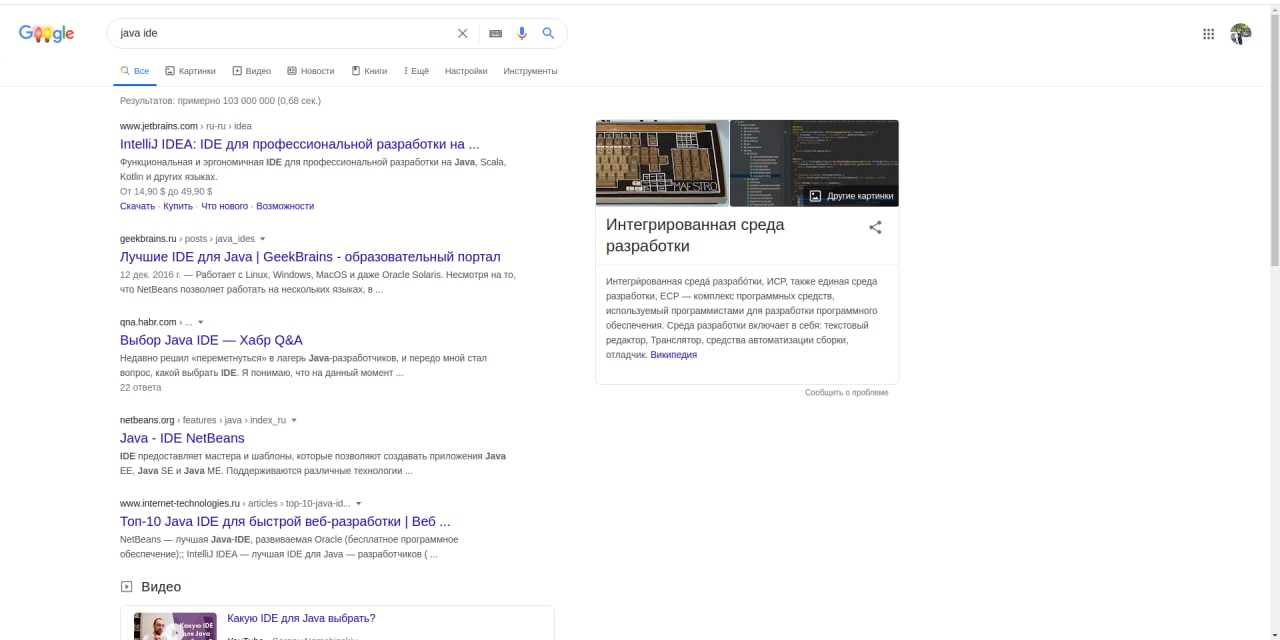Screen dimensions: 1280x640
Task: Open Лучшие IDE для Java GeekBrains result
Action: pos(310,256)
